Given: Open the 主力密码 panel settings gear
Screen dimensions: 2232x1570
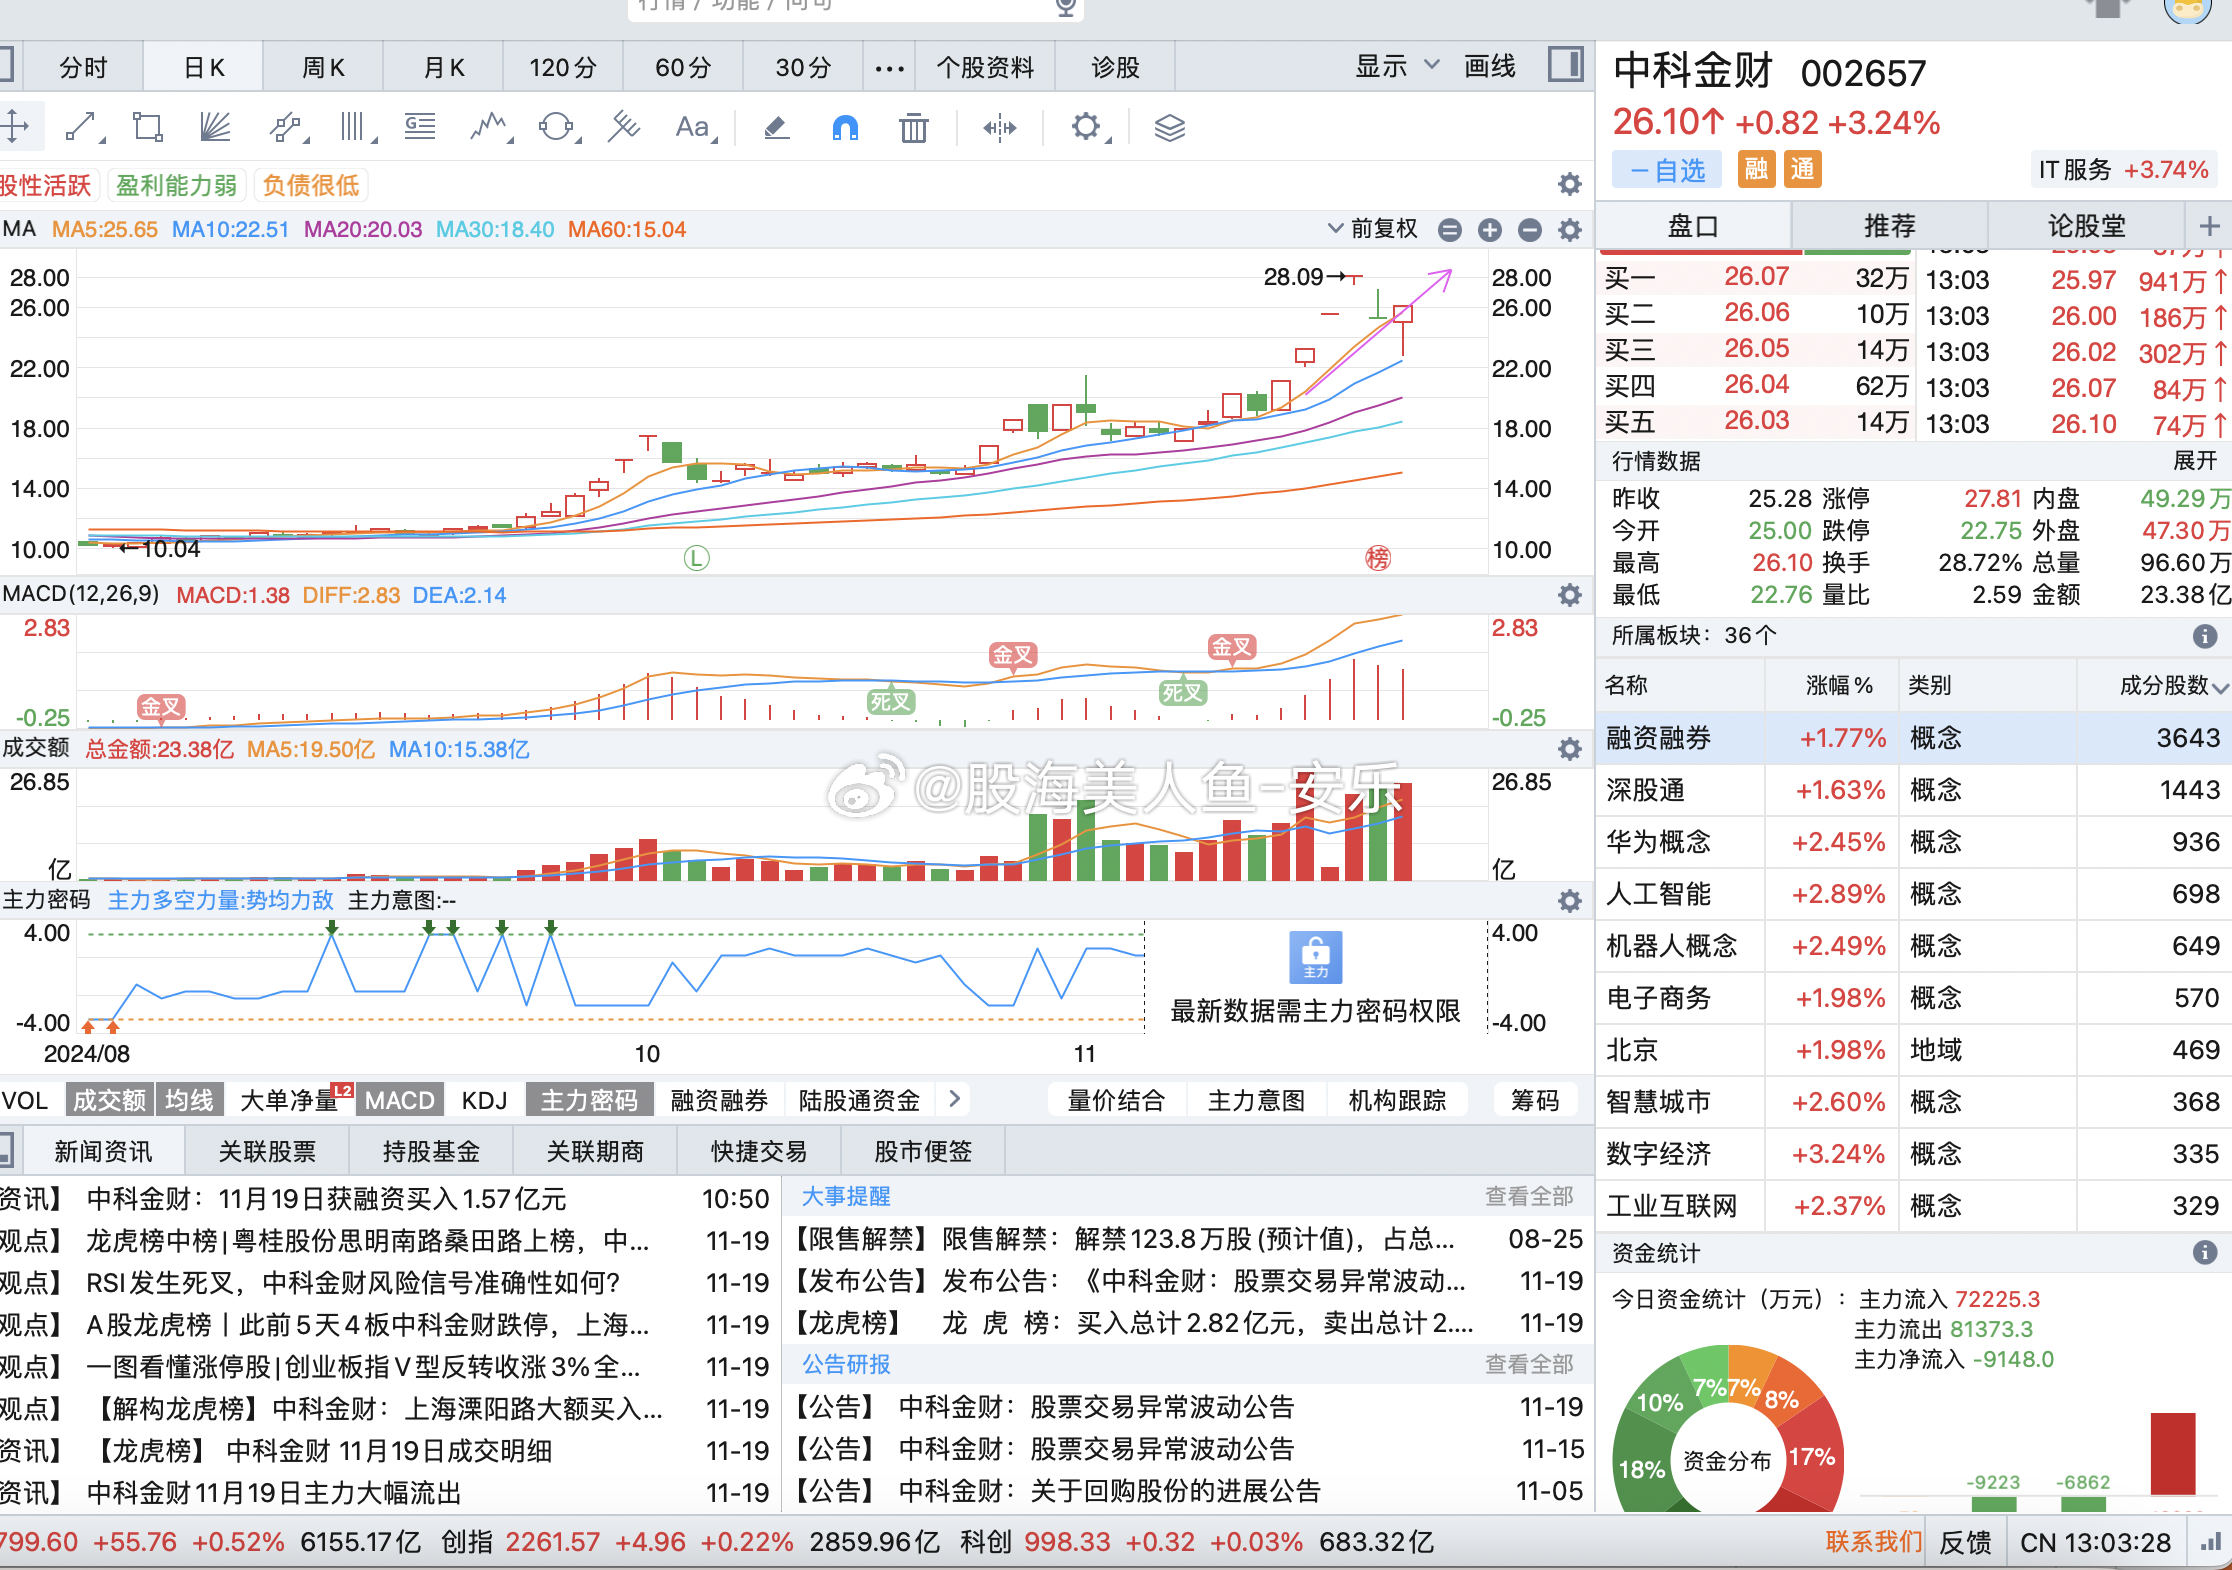Looking at the screenshot, I should point(1570,901).
